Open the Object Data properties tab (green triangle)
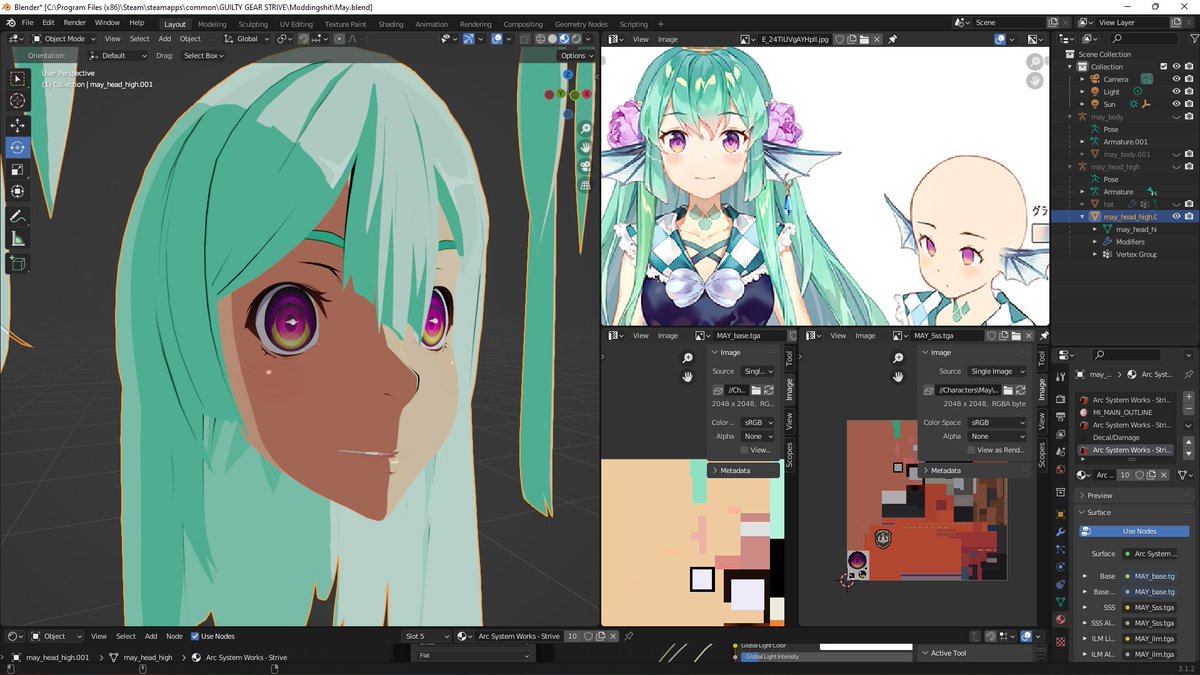The width and height of the screenshot is (1200, 675). coord(1060,601)
